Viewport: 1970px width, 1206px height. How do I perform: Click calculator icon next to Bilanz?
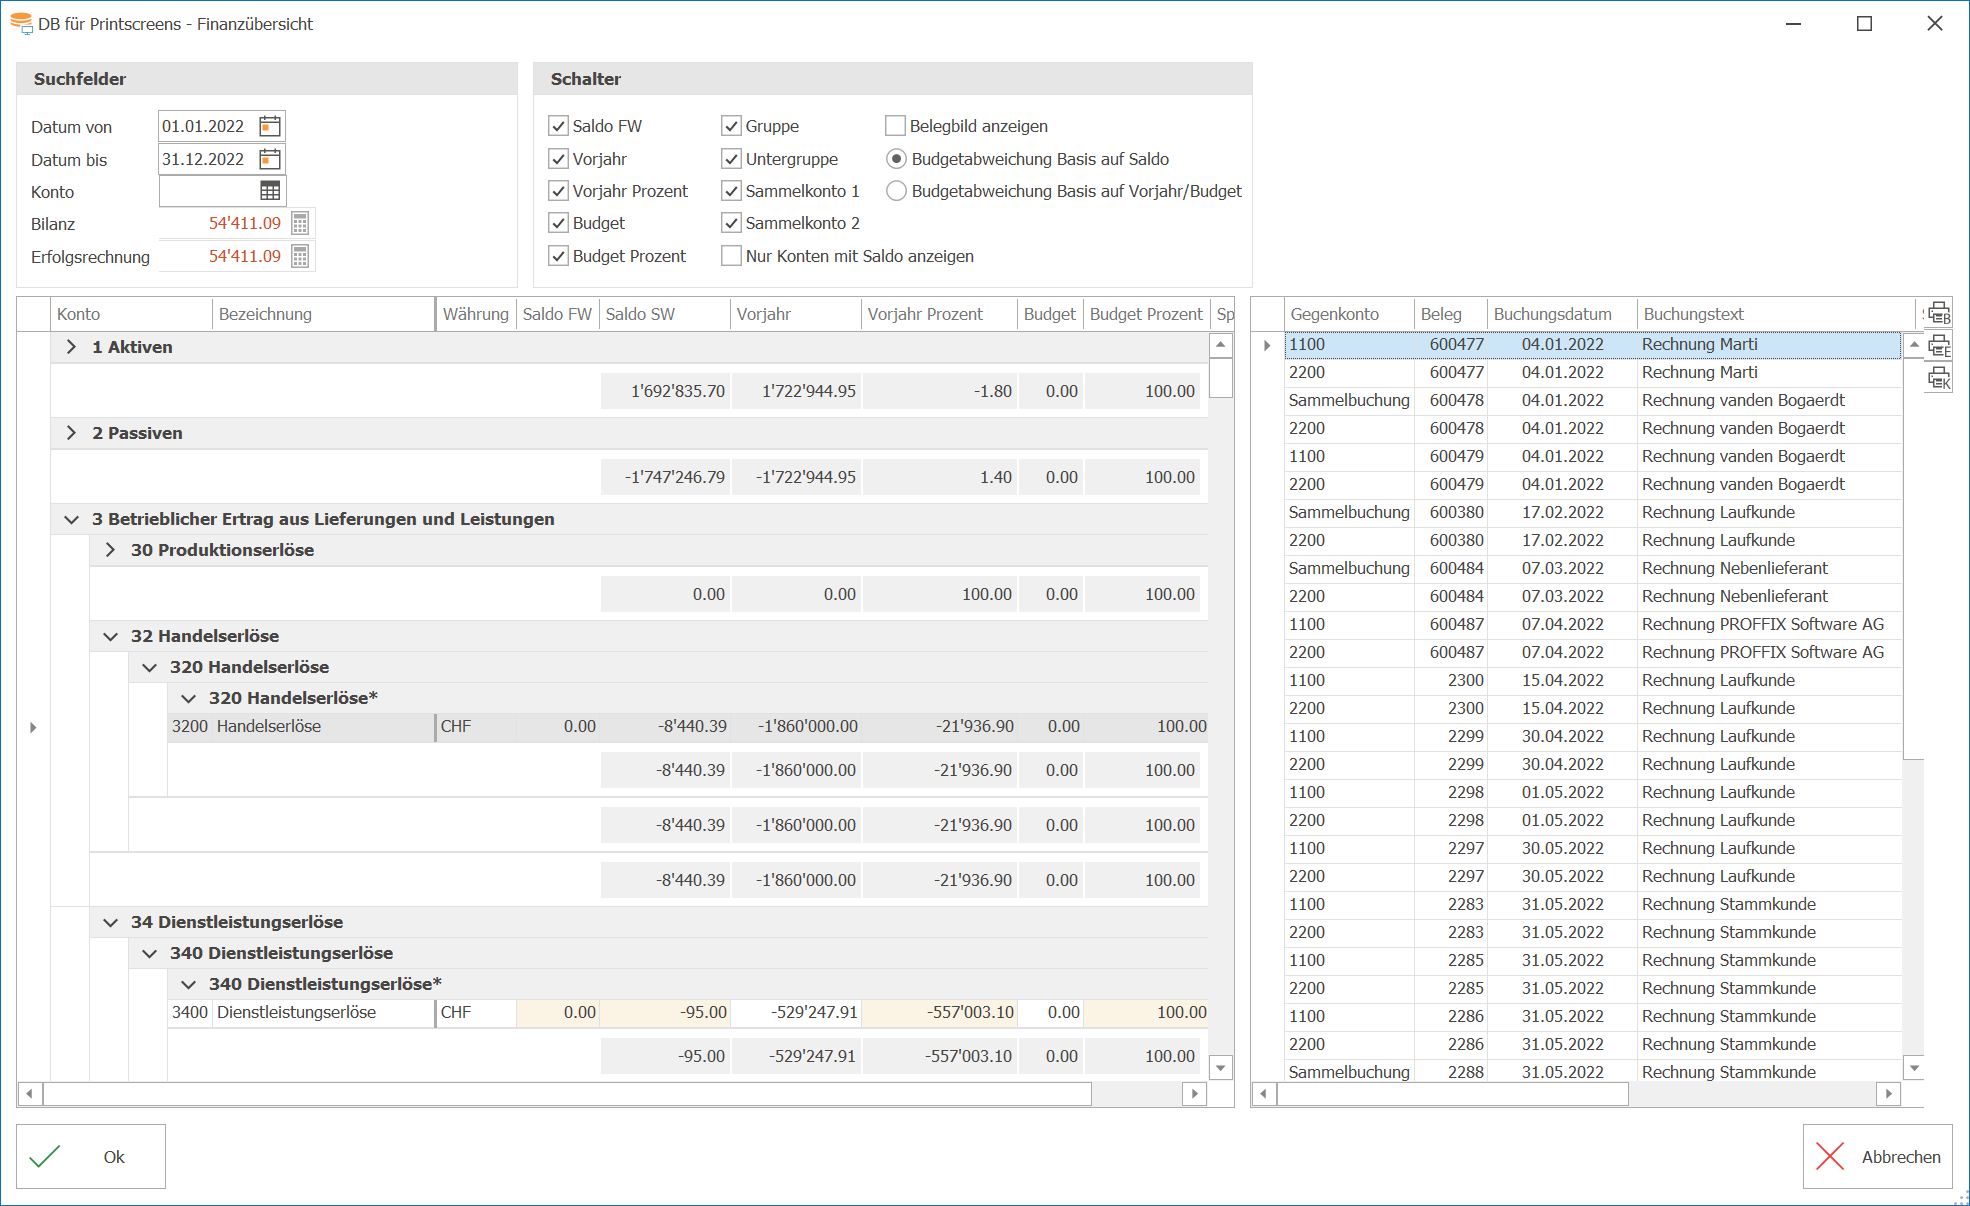[x=300, y=223]
